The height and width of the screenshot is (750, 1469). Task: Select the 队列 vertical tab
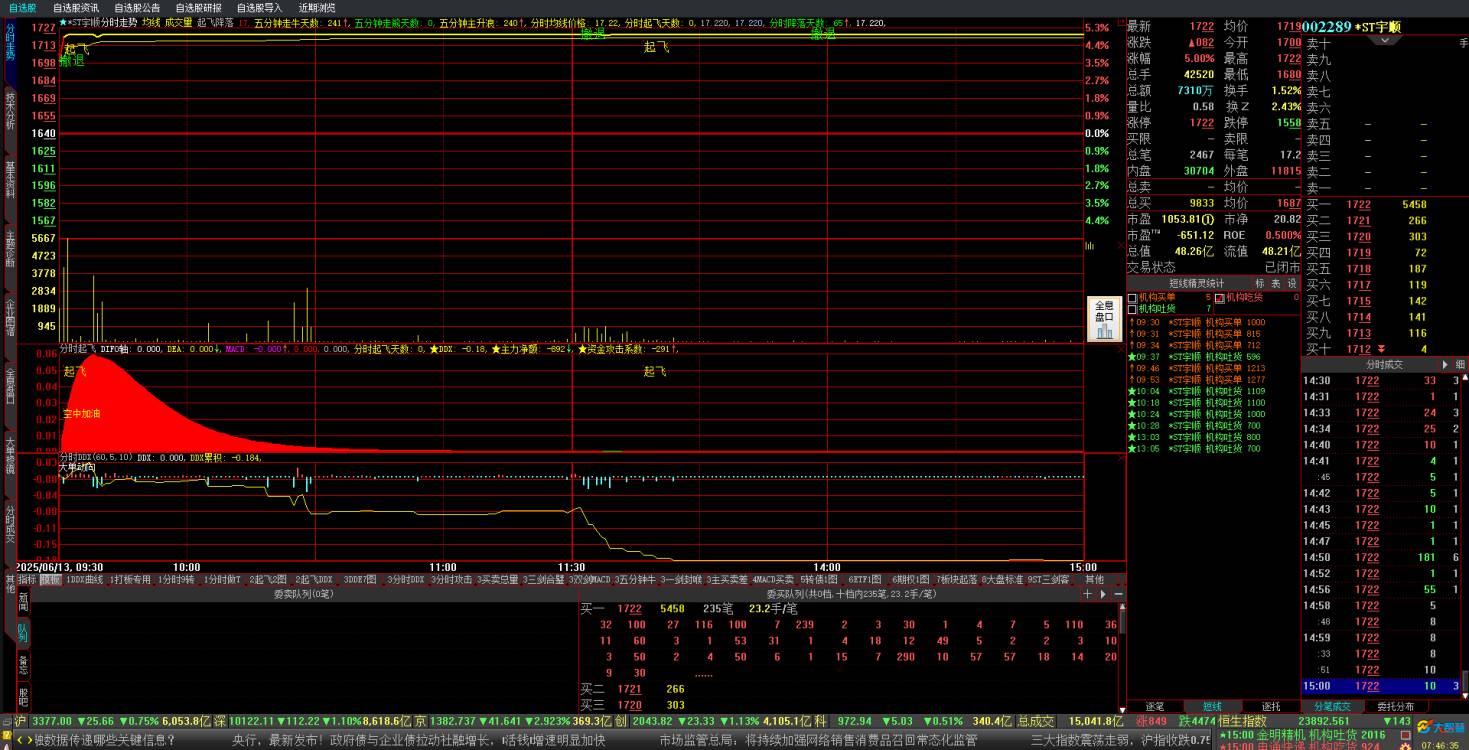pos(24,633)
